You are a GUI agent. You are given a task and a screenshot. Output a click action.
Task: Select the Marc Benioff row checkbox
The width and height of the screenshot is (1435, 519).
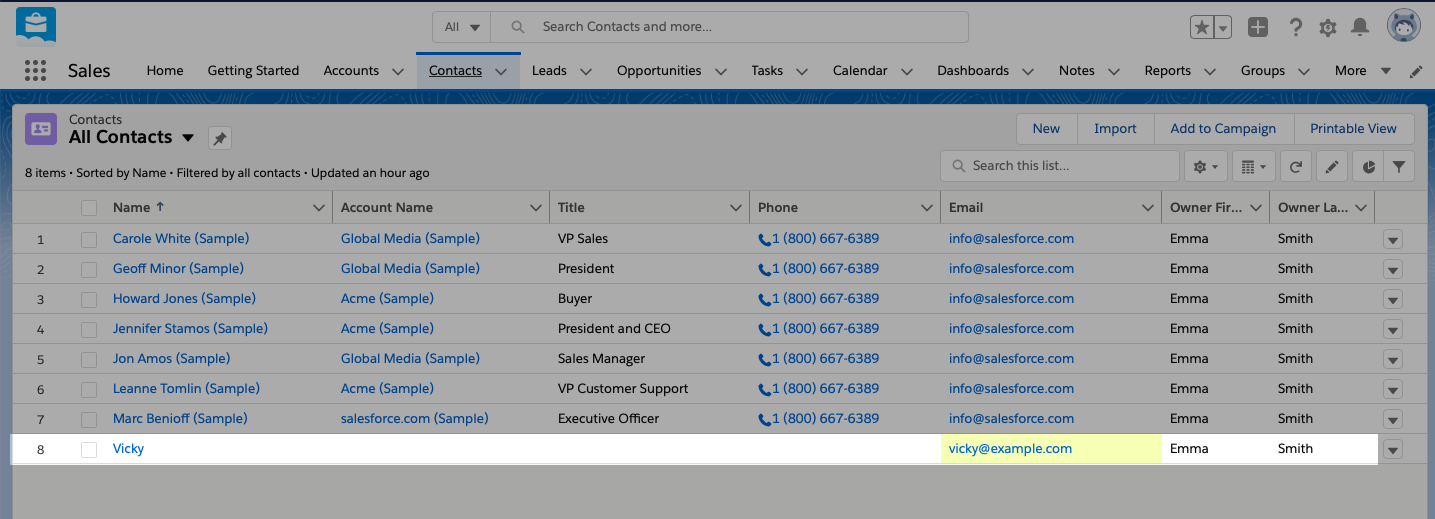coord(89,419)
